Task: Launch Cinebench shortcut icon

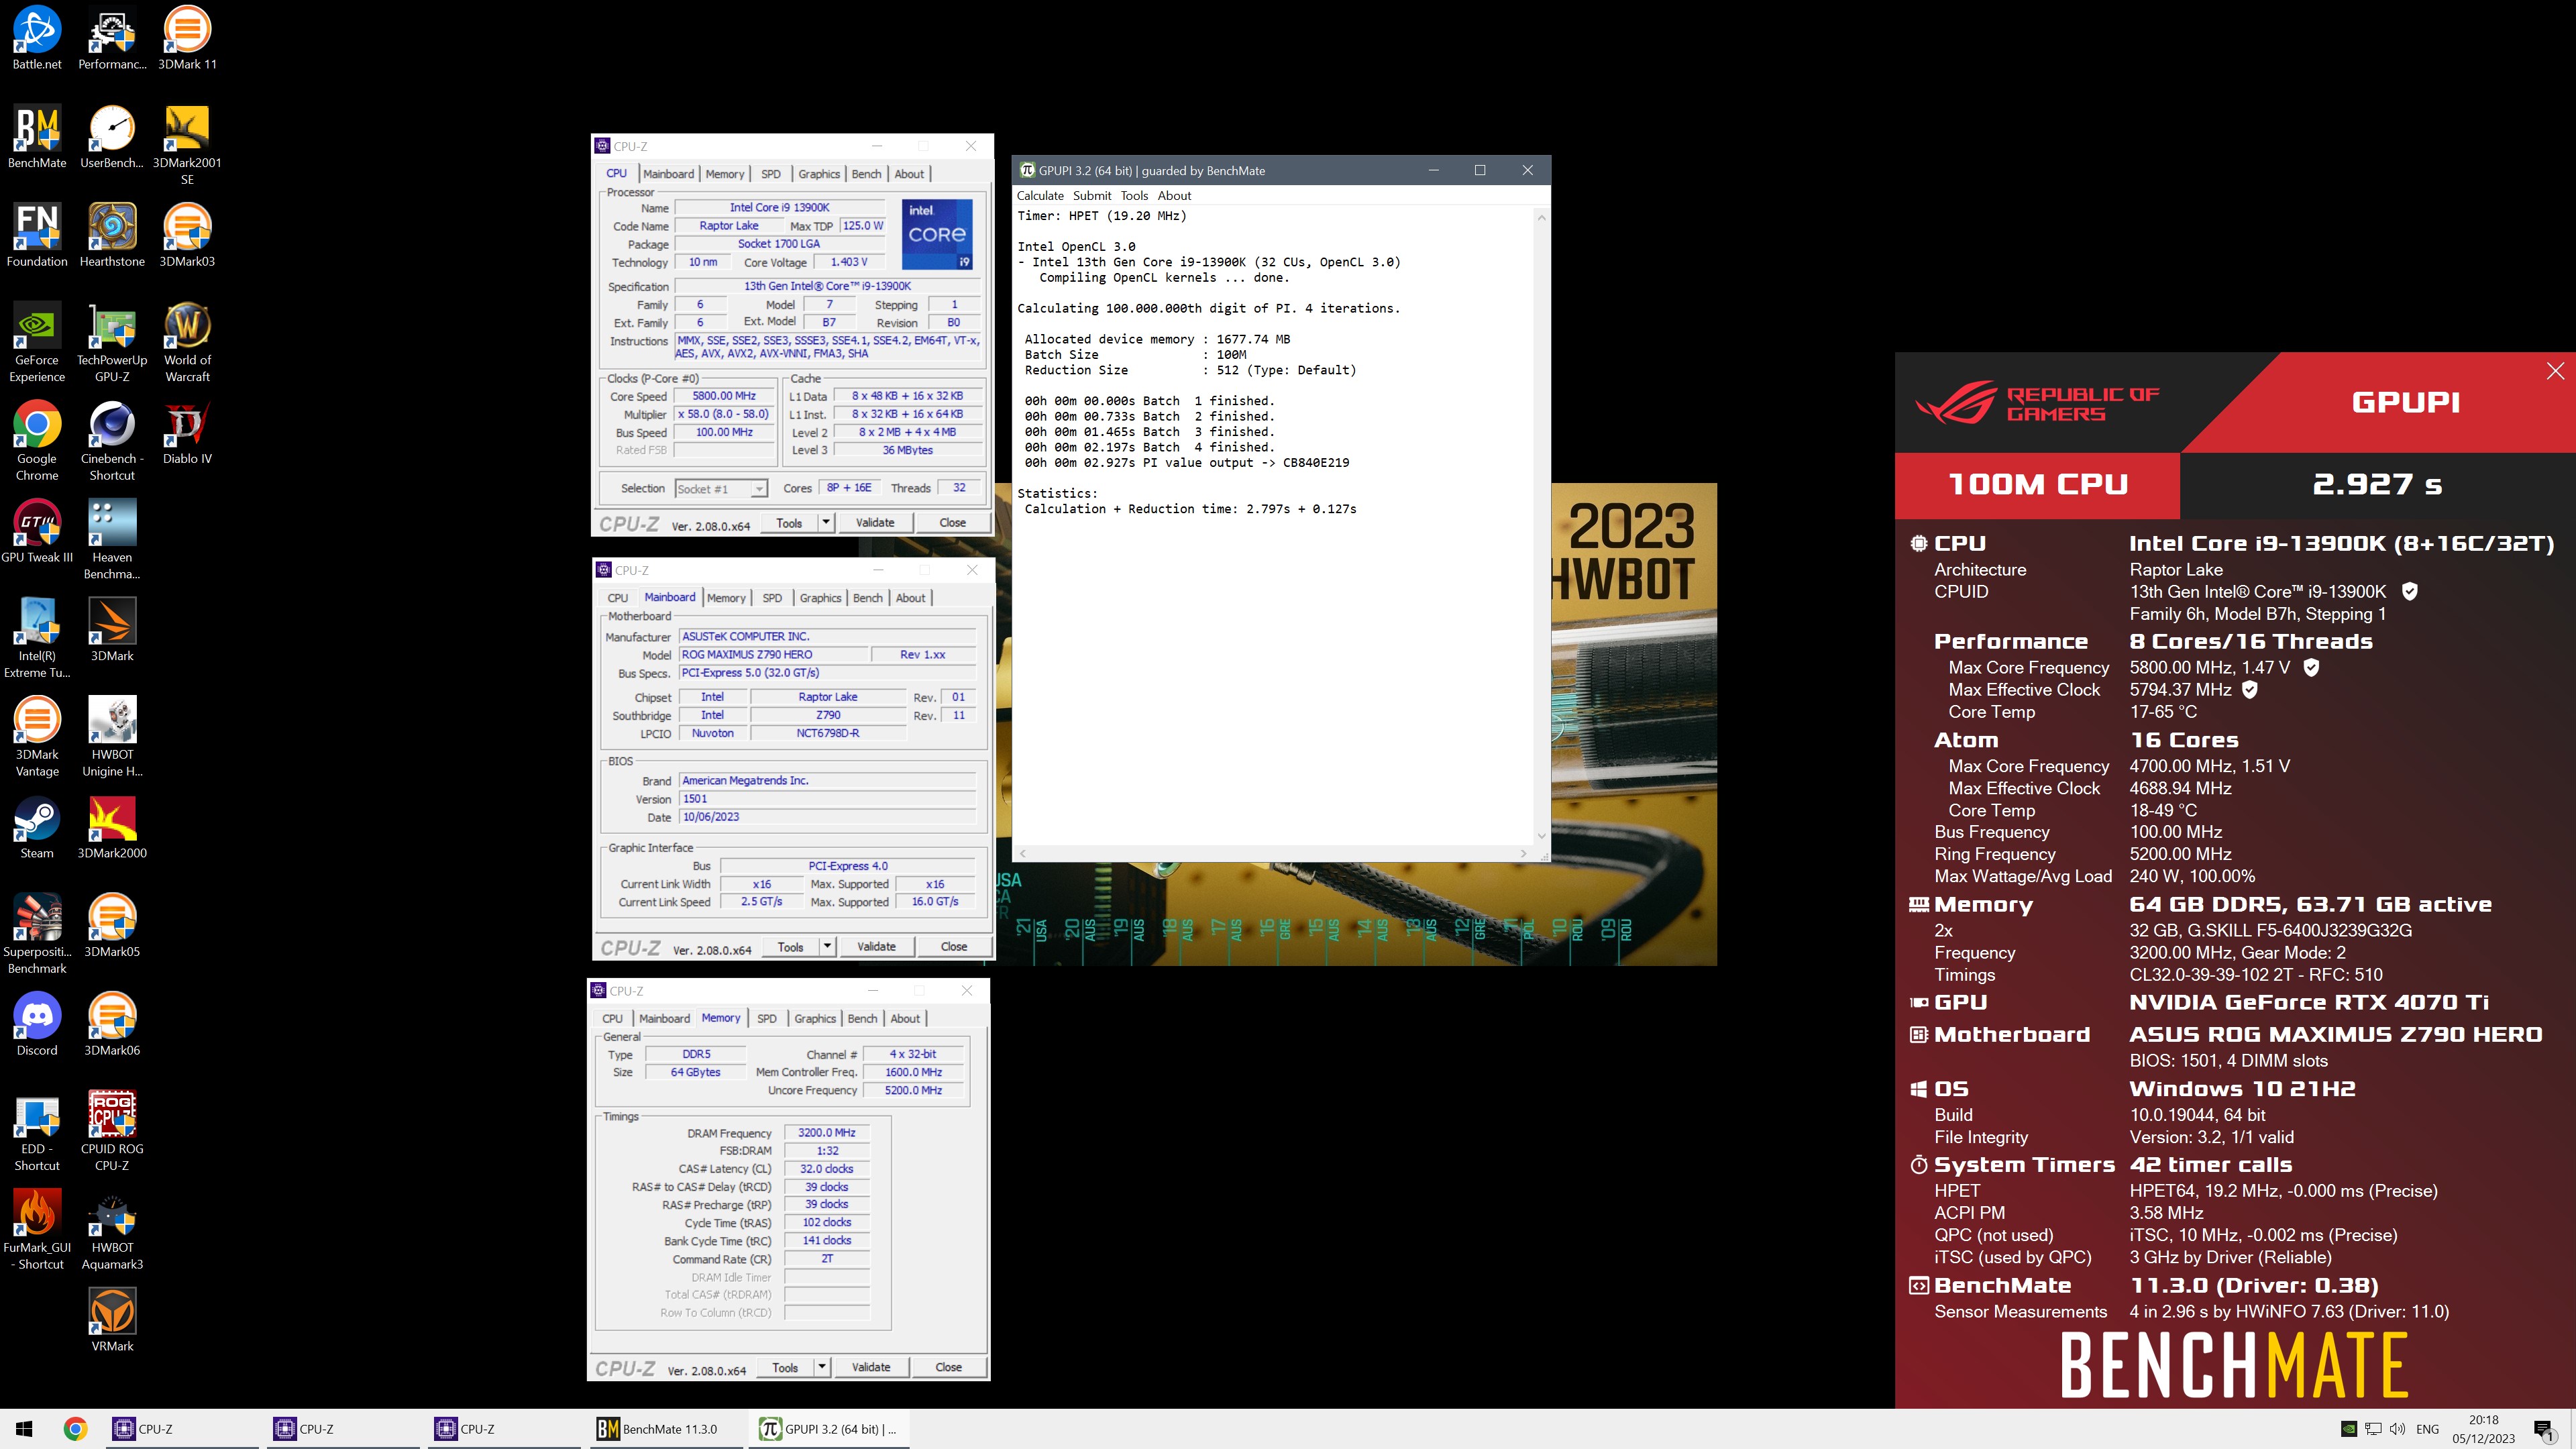Action: (x=112, y=441)
